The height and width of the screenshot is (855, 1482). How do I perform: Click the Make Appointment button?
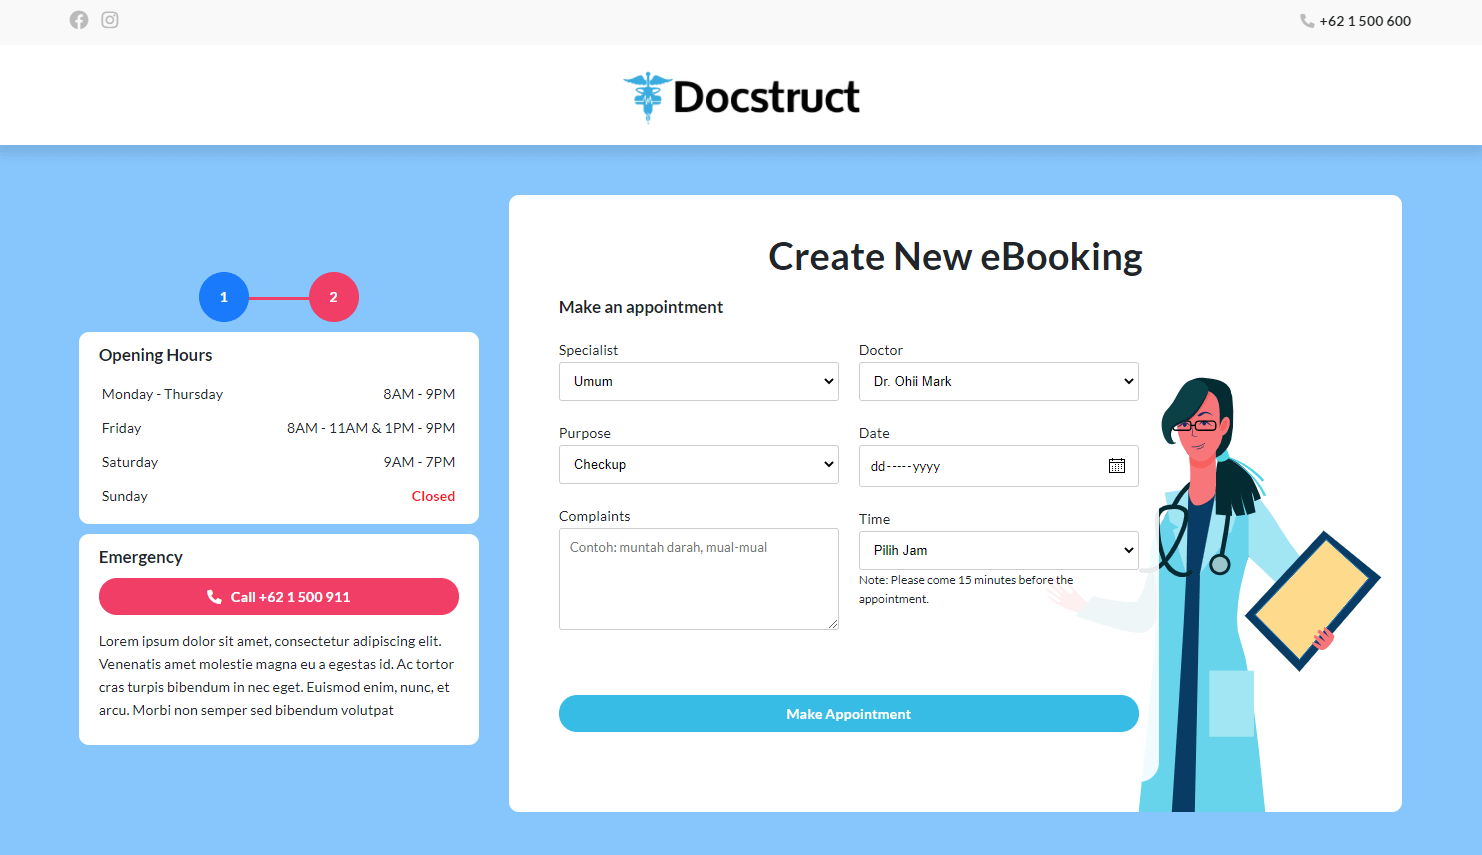point(849,714)
